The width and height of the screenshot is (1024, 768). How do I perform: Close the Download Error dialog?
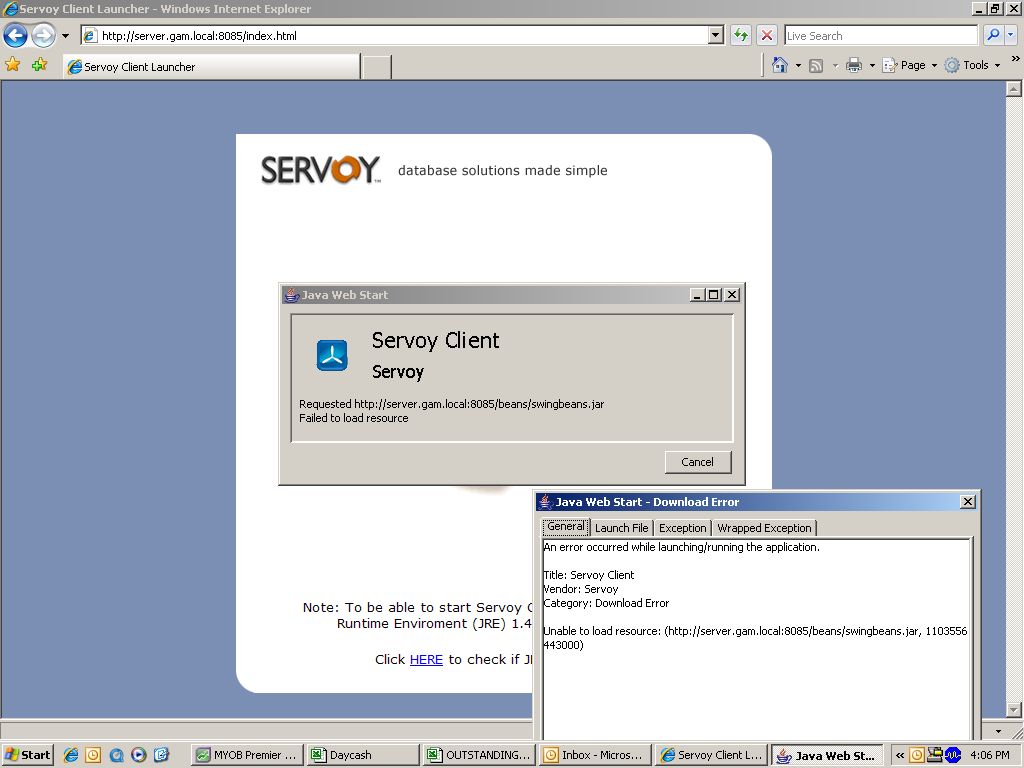[968, 502]
